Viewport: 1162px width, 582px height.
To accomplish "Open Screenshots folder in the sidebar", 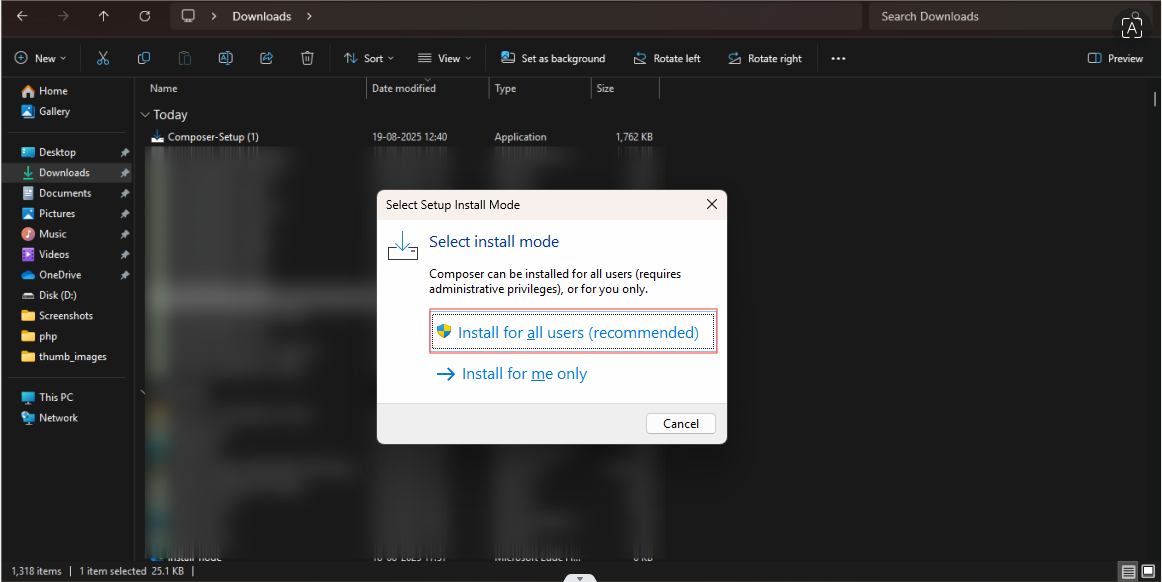I will [67, 315].
